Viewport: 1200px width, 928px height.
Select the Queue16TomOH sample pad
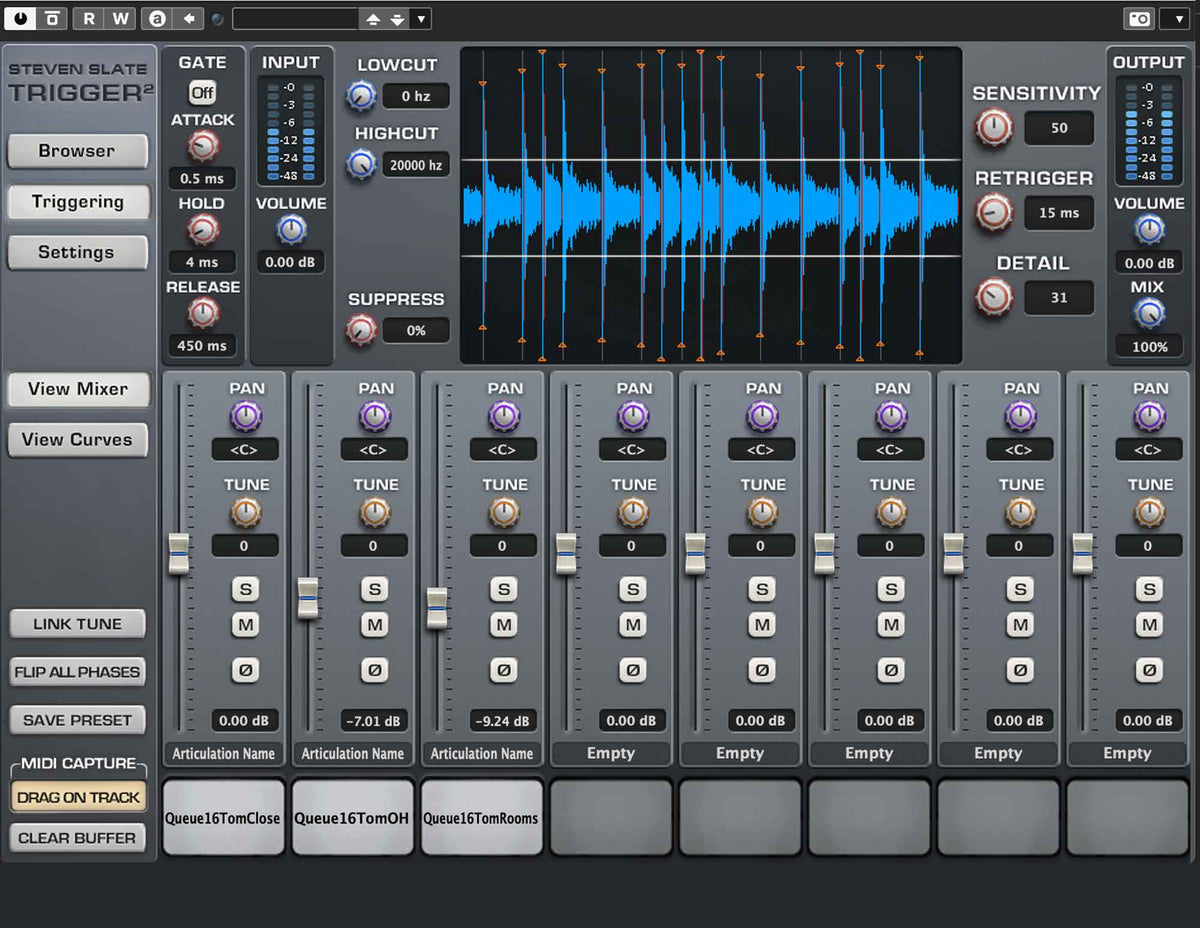point(352,817)
